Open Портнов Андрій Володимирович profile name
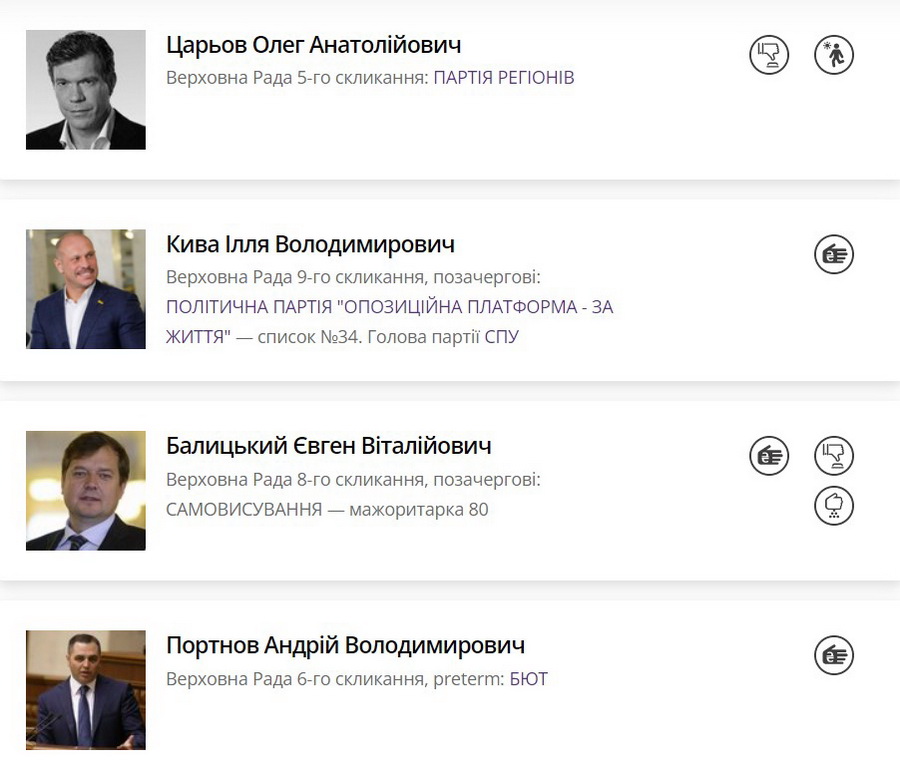 point(345,646)
